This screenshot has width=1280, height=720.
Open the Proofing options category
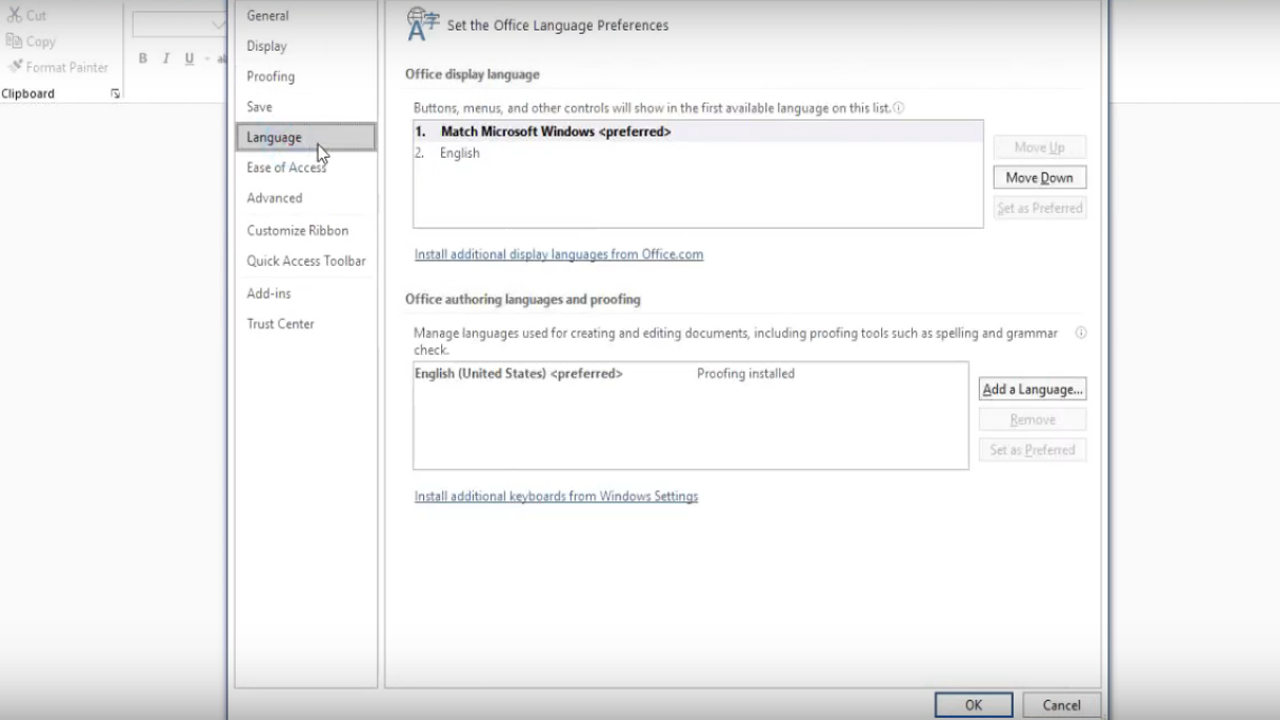(306, 76)
